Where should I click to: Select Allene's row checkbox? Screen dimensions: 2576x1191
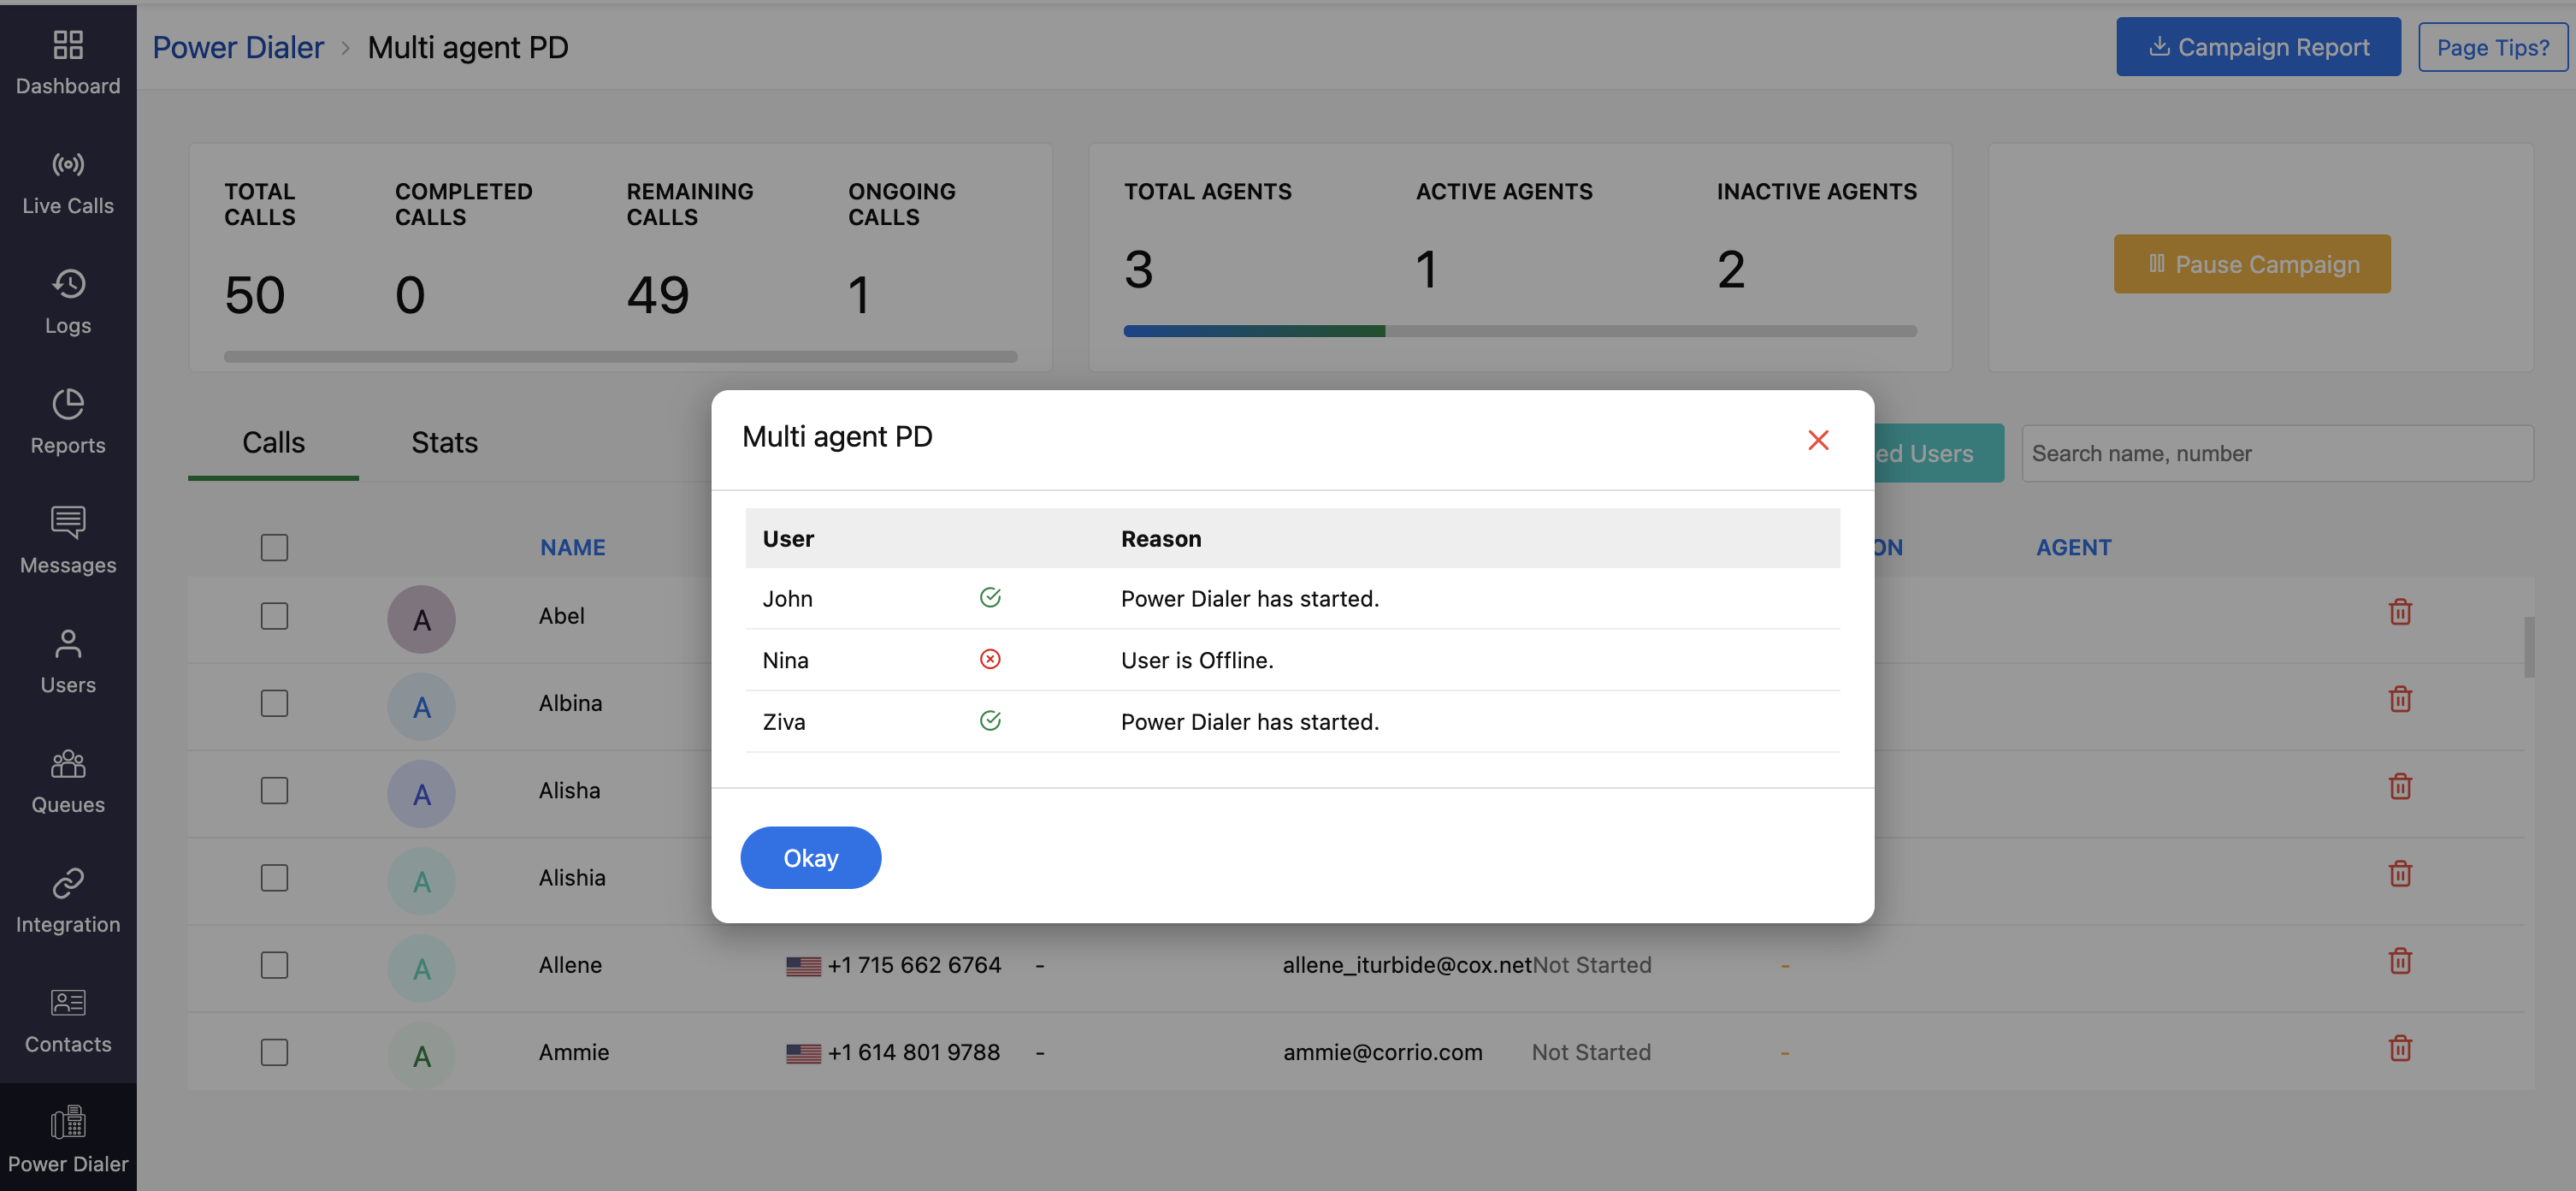click(274, 966)
